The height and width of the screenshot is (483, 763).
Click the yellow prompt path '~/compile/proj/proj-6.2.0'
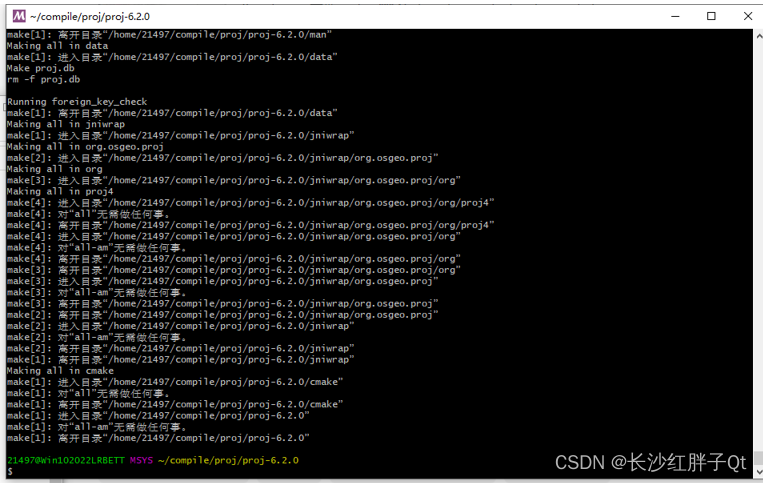(x=228, y=460)
